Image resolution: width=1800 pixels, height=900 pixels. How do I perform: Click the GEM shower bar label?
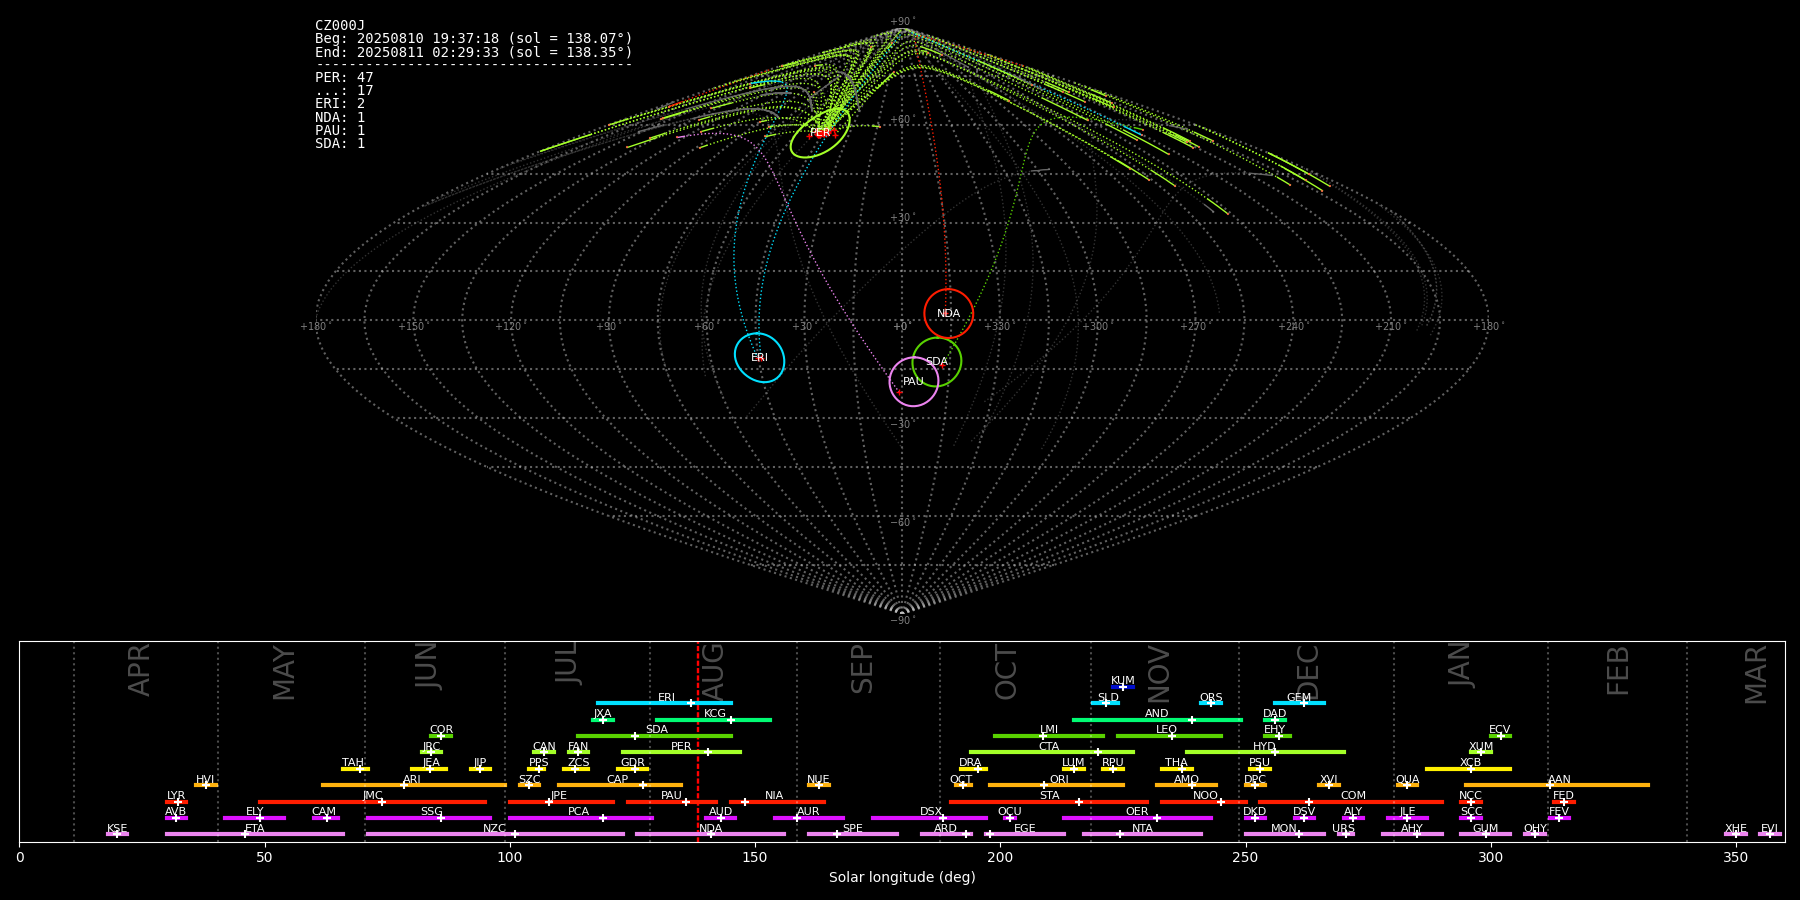(x=1299, y=698)
